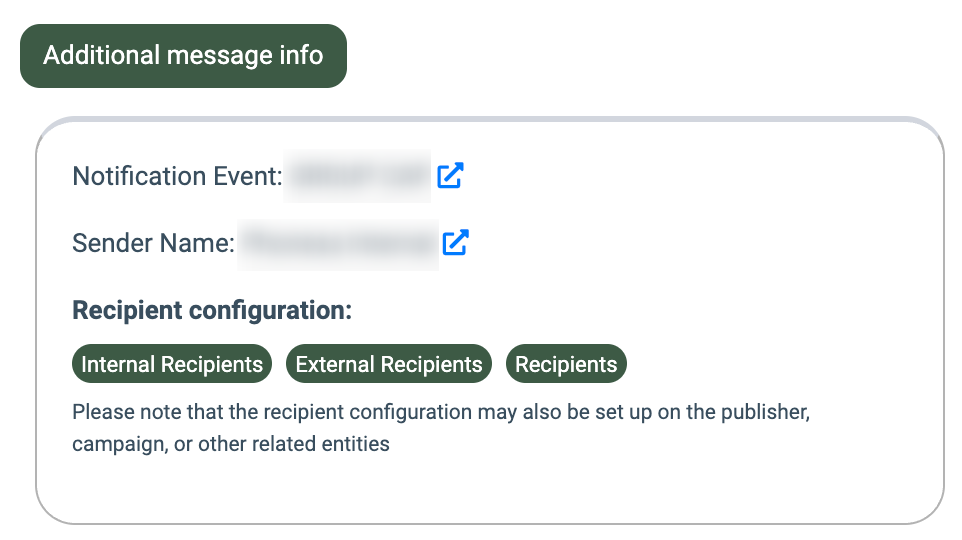Open the Sender Name external link icon
This screenshot has height=540, width=962.
pyautogui.click(x=456, y=242)
